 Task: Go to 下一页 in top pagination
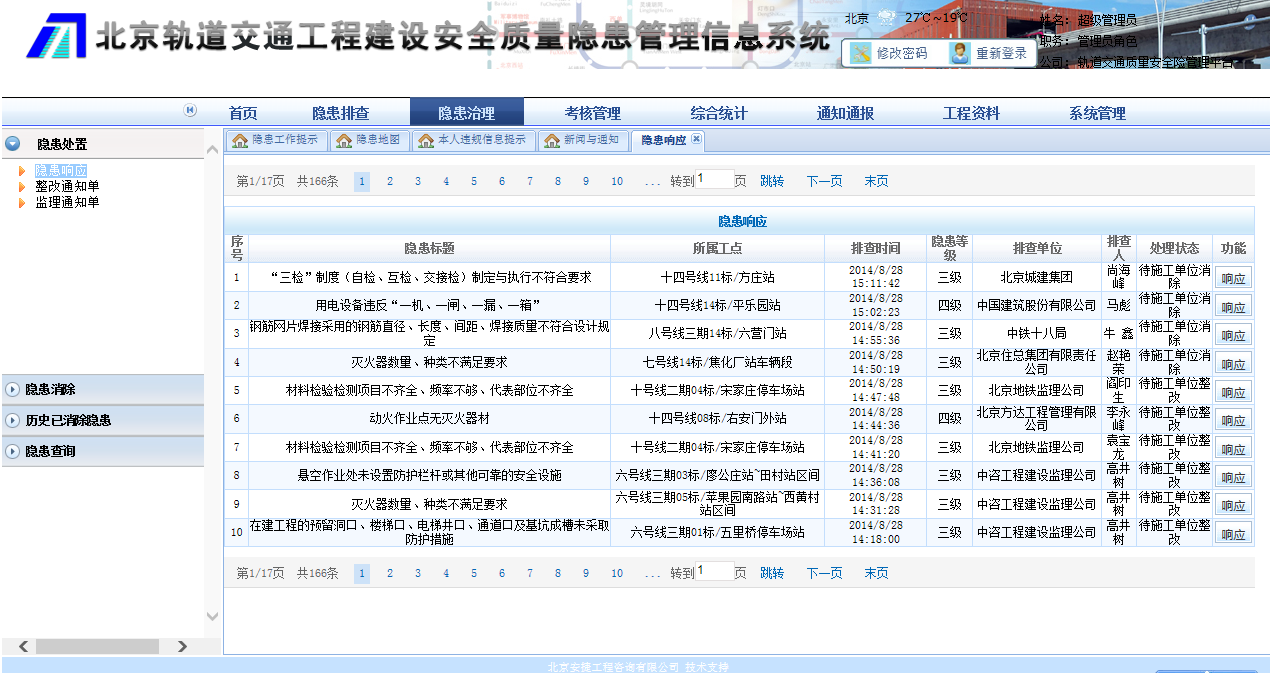(824, 181)
